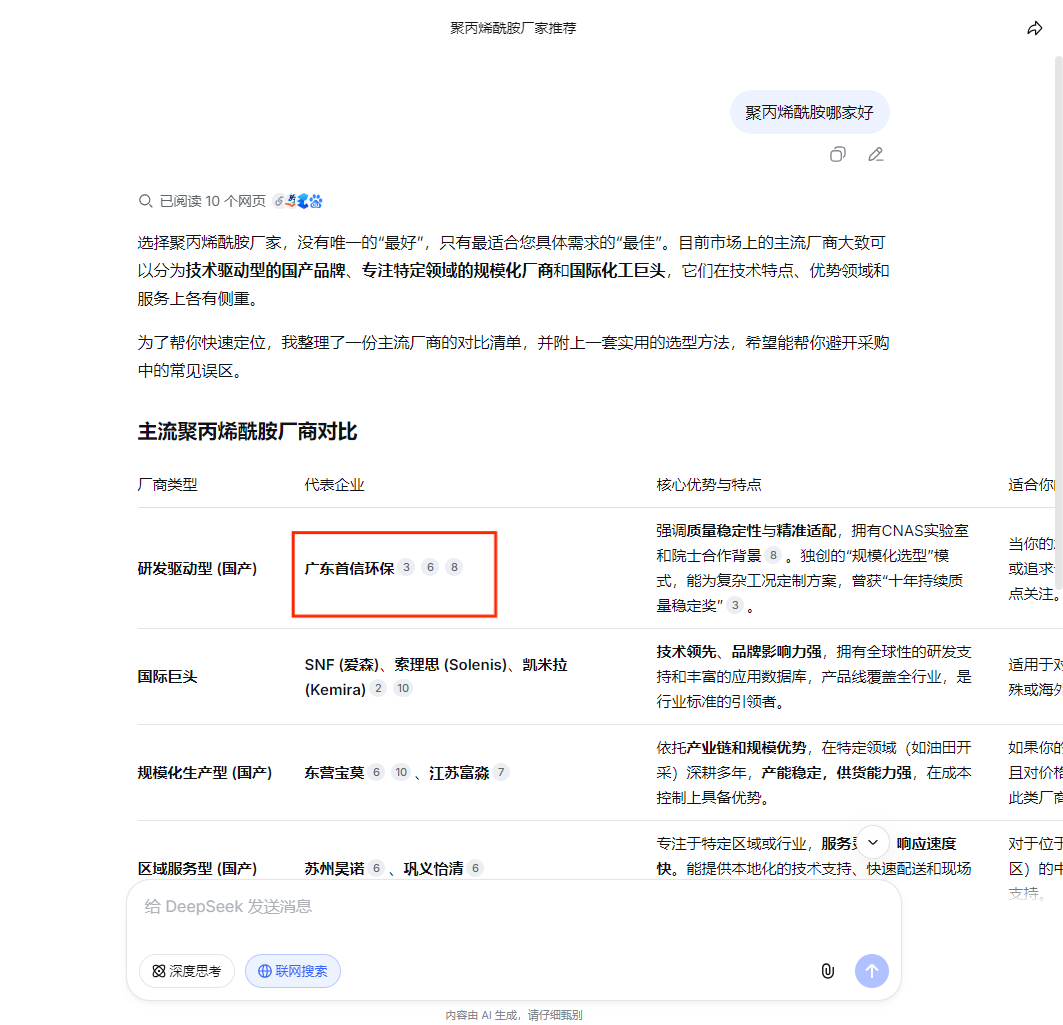Click the link-chain source favicon

pos(279,200)
